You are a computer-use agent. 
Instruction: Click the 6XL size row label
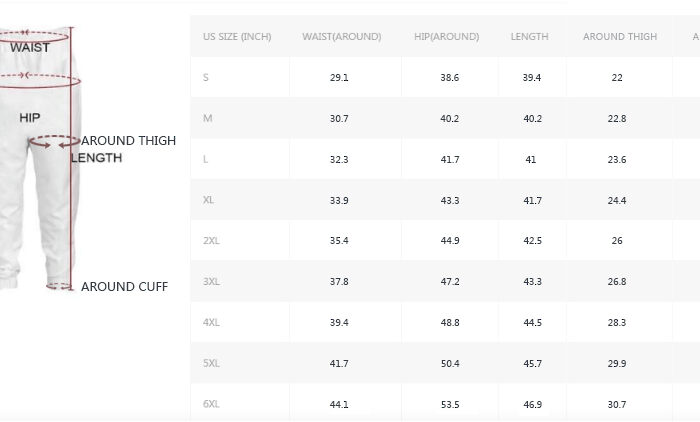click(211, 404)
